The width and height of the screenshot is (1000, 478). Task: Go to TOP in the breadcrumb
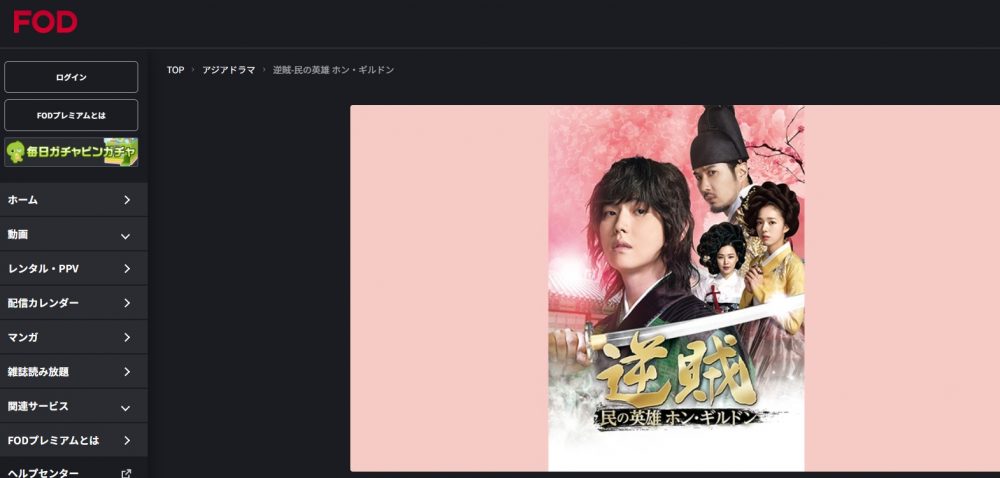[175, 70]
